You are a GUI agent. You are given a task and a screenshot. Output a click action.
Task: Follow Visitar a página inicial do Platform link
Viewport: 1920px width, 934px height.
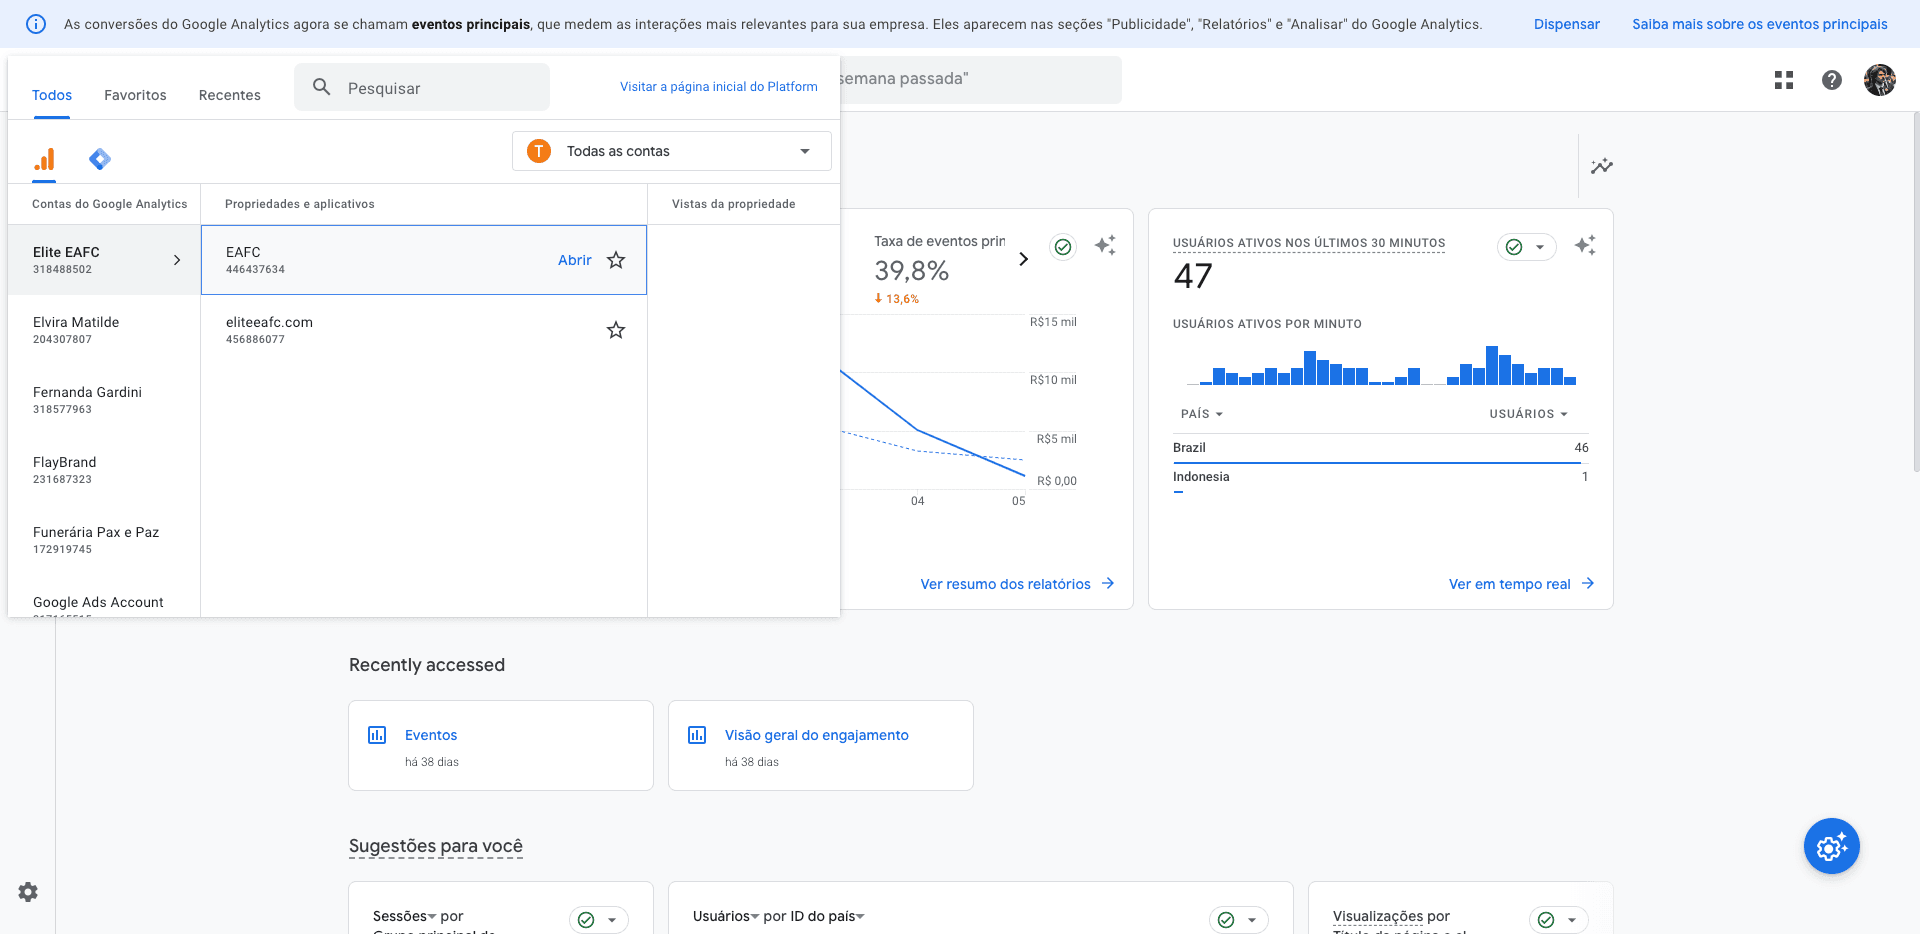click(719, 87)
